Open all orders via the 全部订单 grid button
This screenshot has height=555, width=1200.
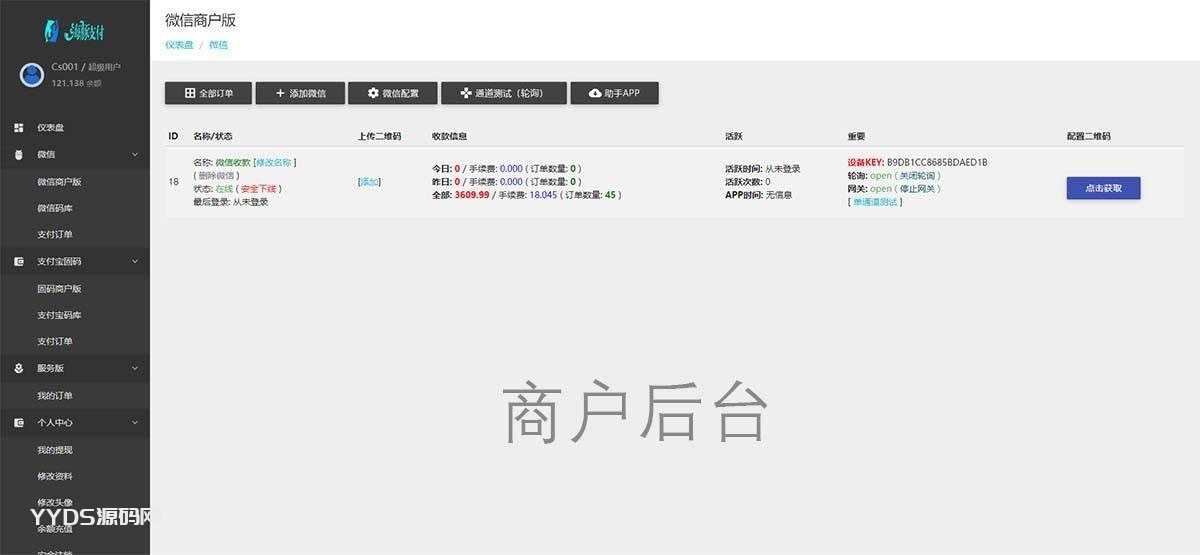209,93
